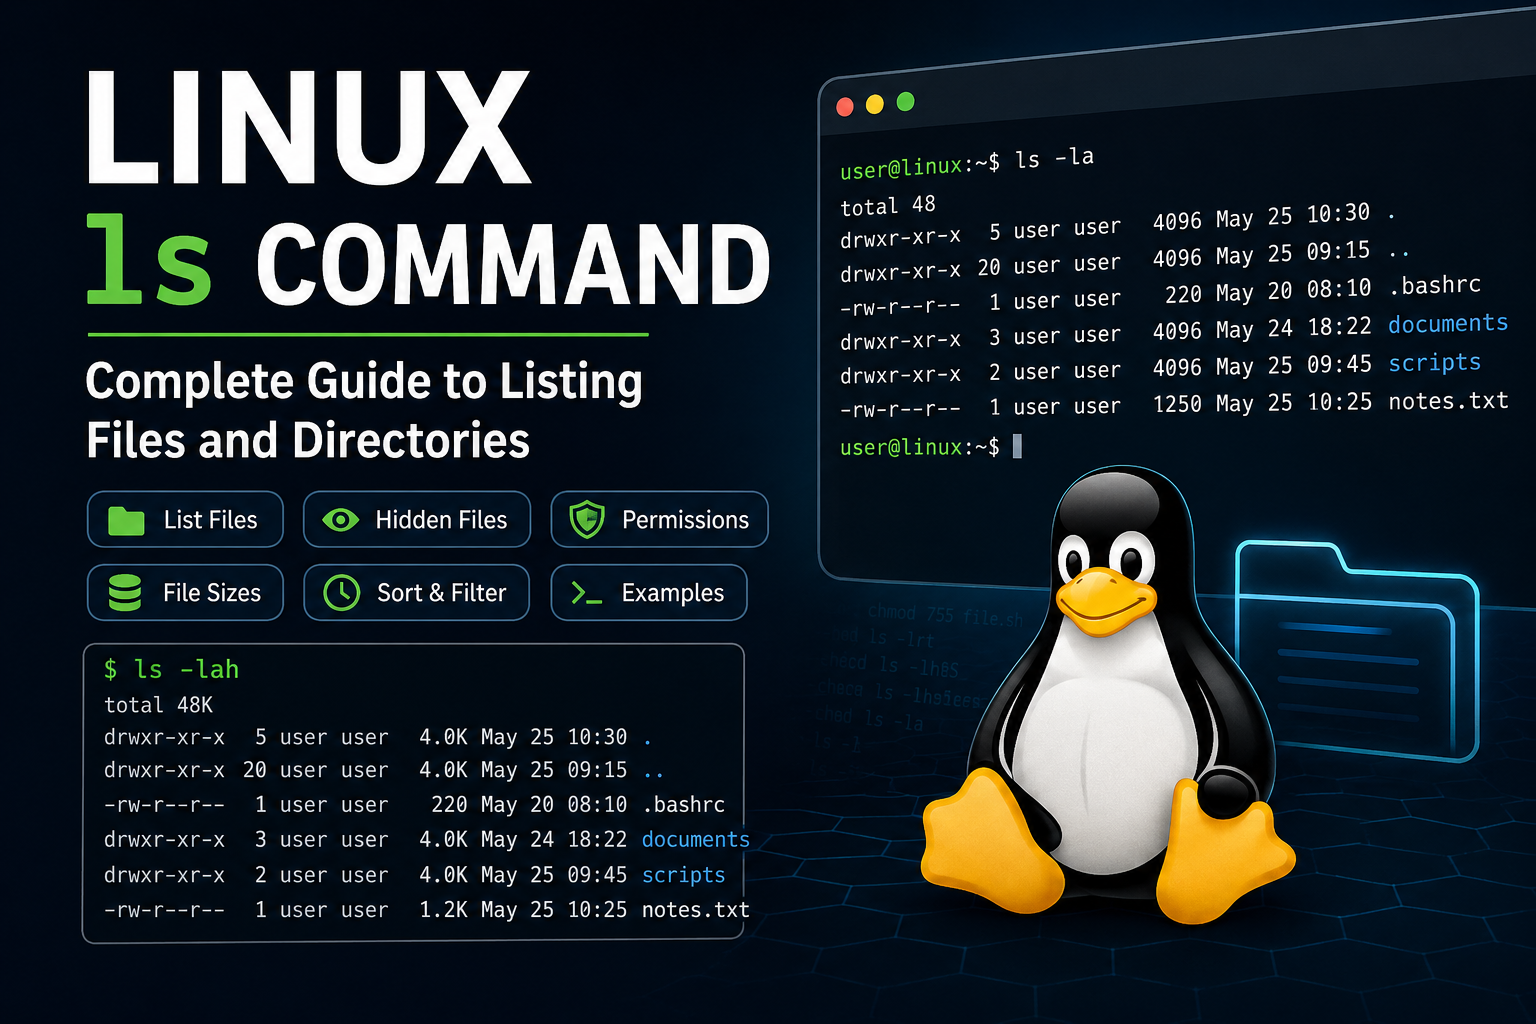Click the "$ ls -lah" command line
The image size is (1536, 1024).
tap(171, 669)
